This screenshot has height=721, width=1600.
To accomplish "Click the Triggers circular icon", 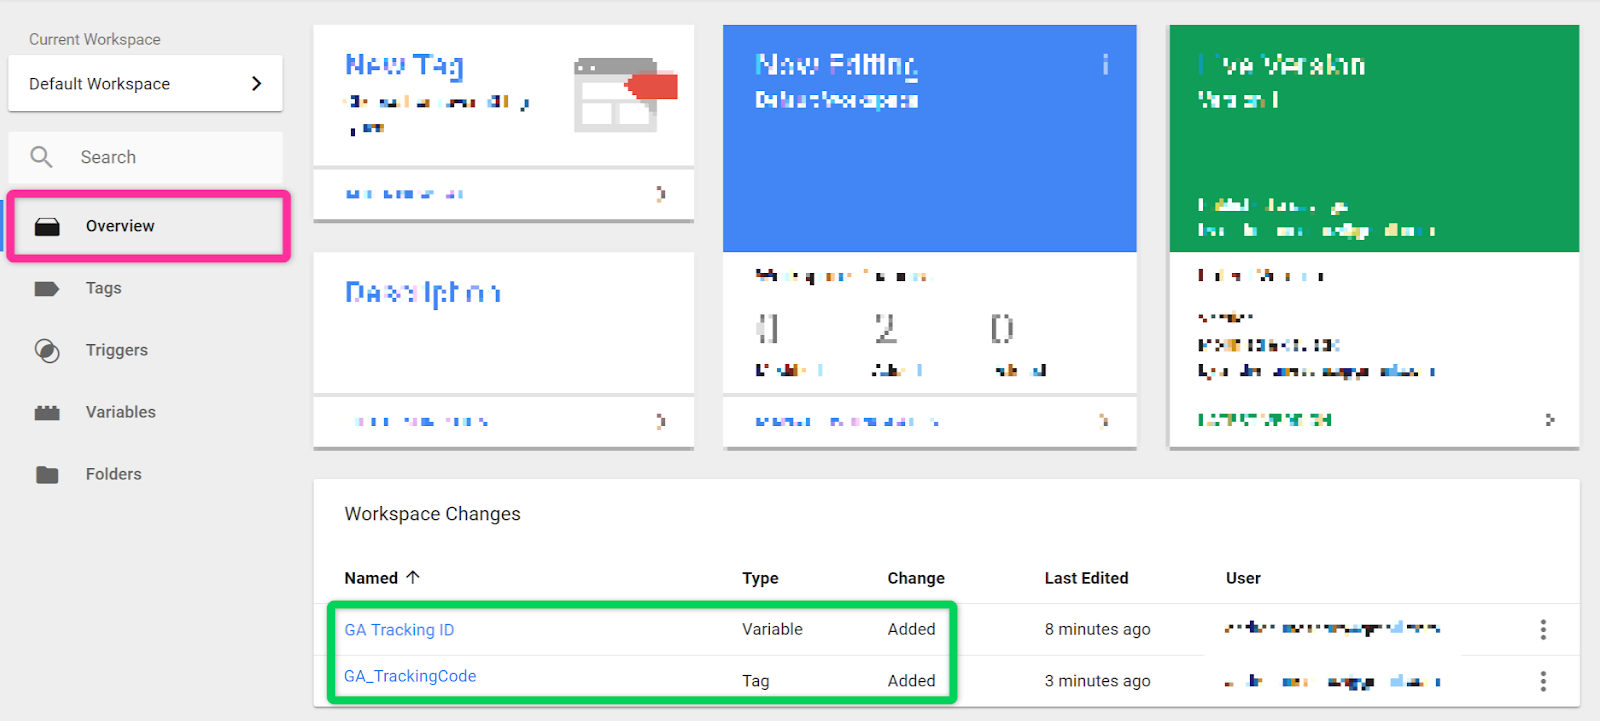I will 47,351.
